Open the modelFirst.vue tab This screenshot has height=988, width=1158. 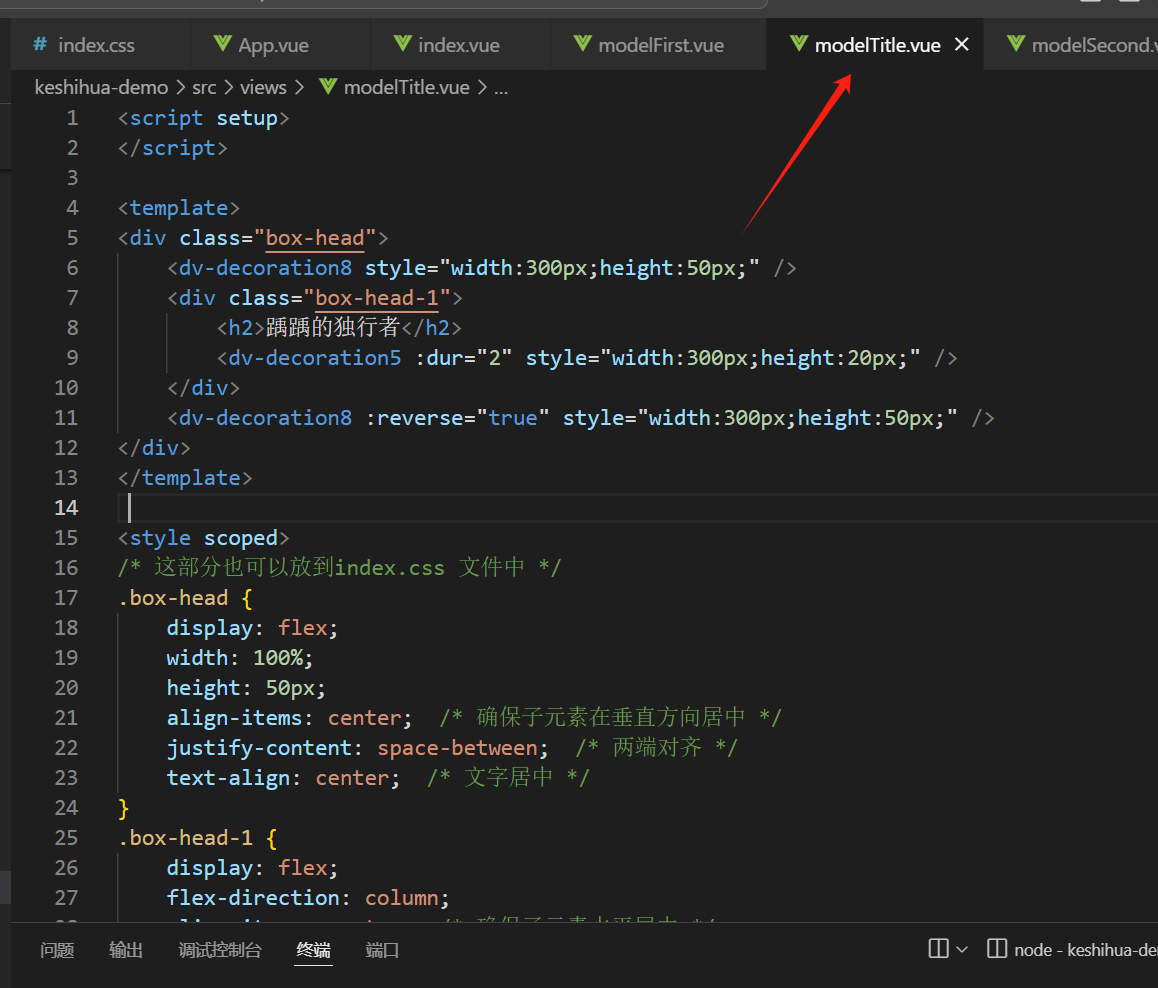659,45
